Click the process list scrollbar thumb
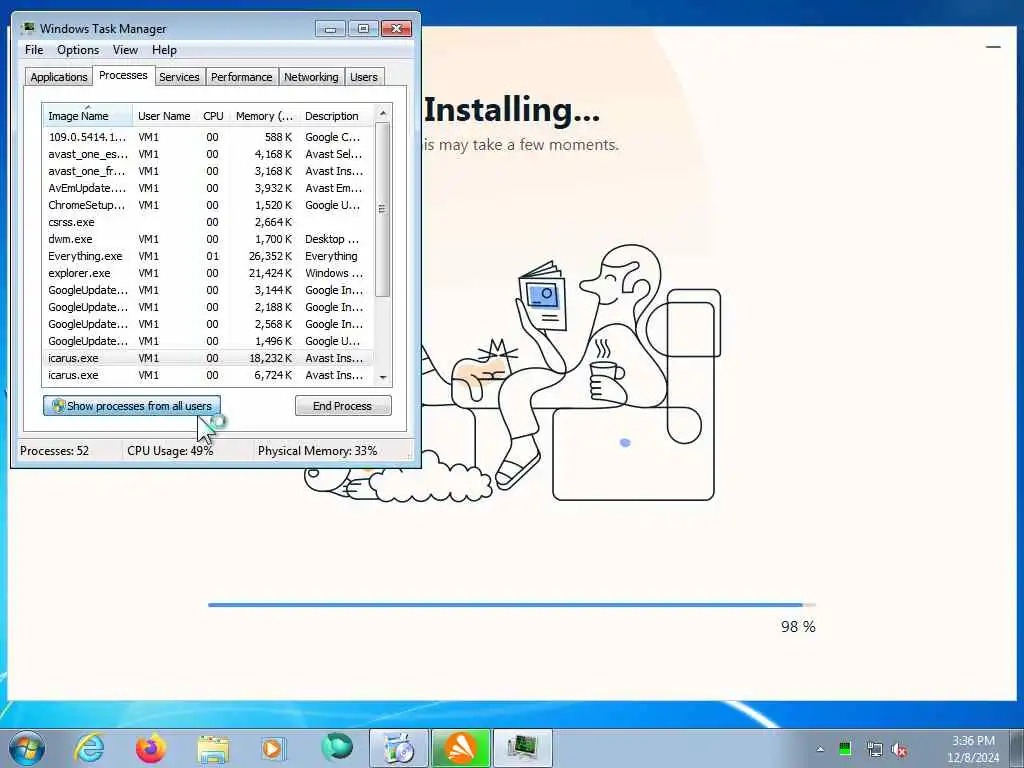Viewport: 1024px width, 768px height. [x=383, y=210]
